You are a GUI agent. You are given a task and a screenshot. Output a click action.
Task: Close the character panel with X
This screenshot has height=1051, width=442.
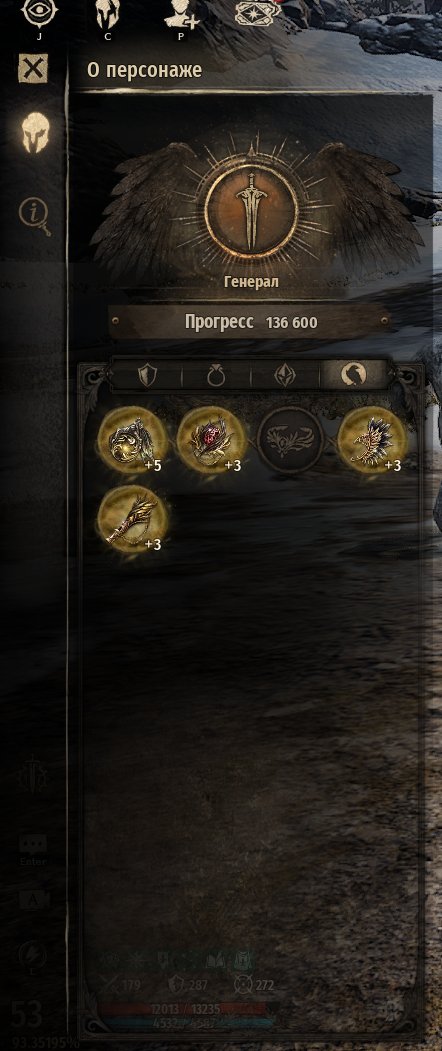[x=33, y=68]
